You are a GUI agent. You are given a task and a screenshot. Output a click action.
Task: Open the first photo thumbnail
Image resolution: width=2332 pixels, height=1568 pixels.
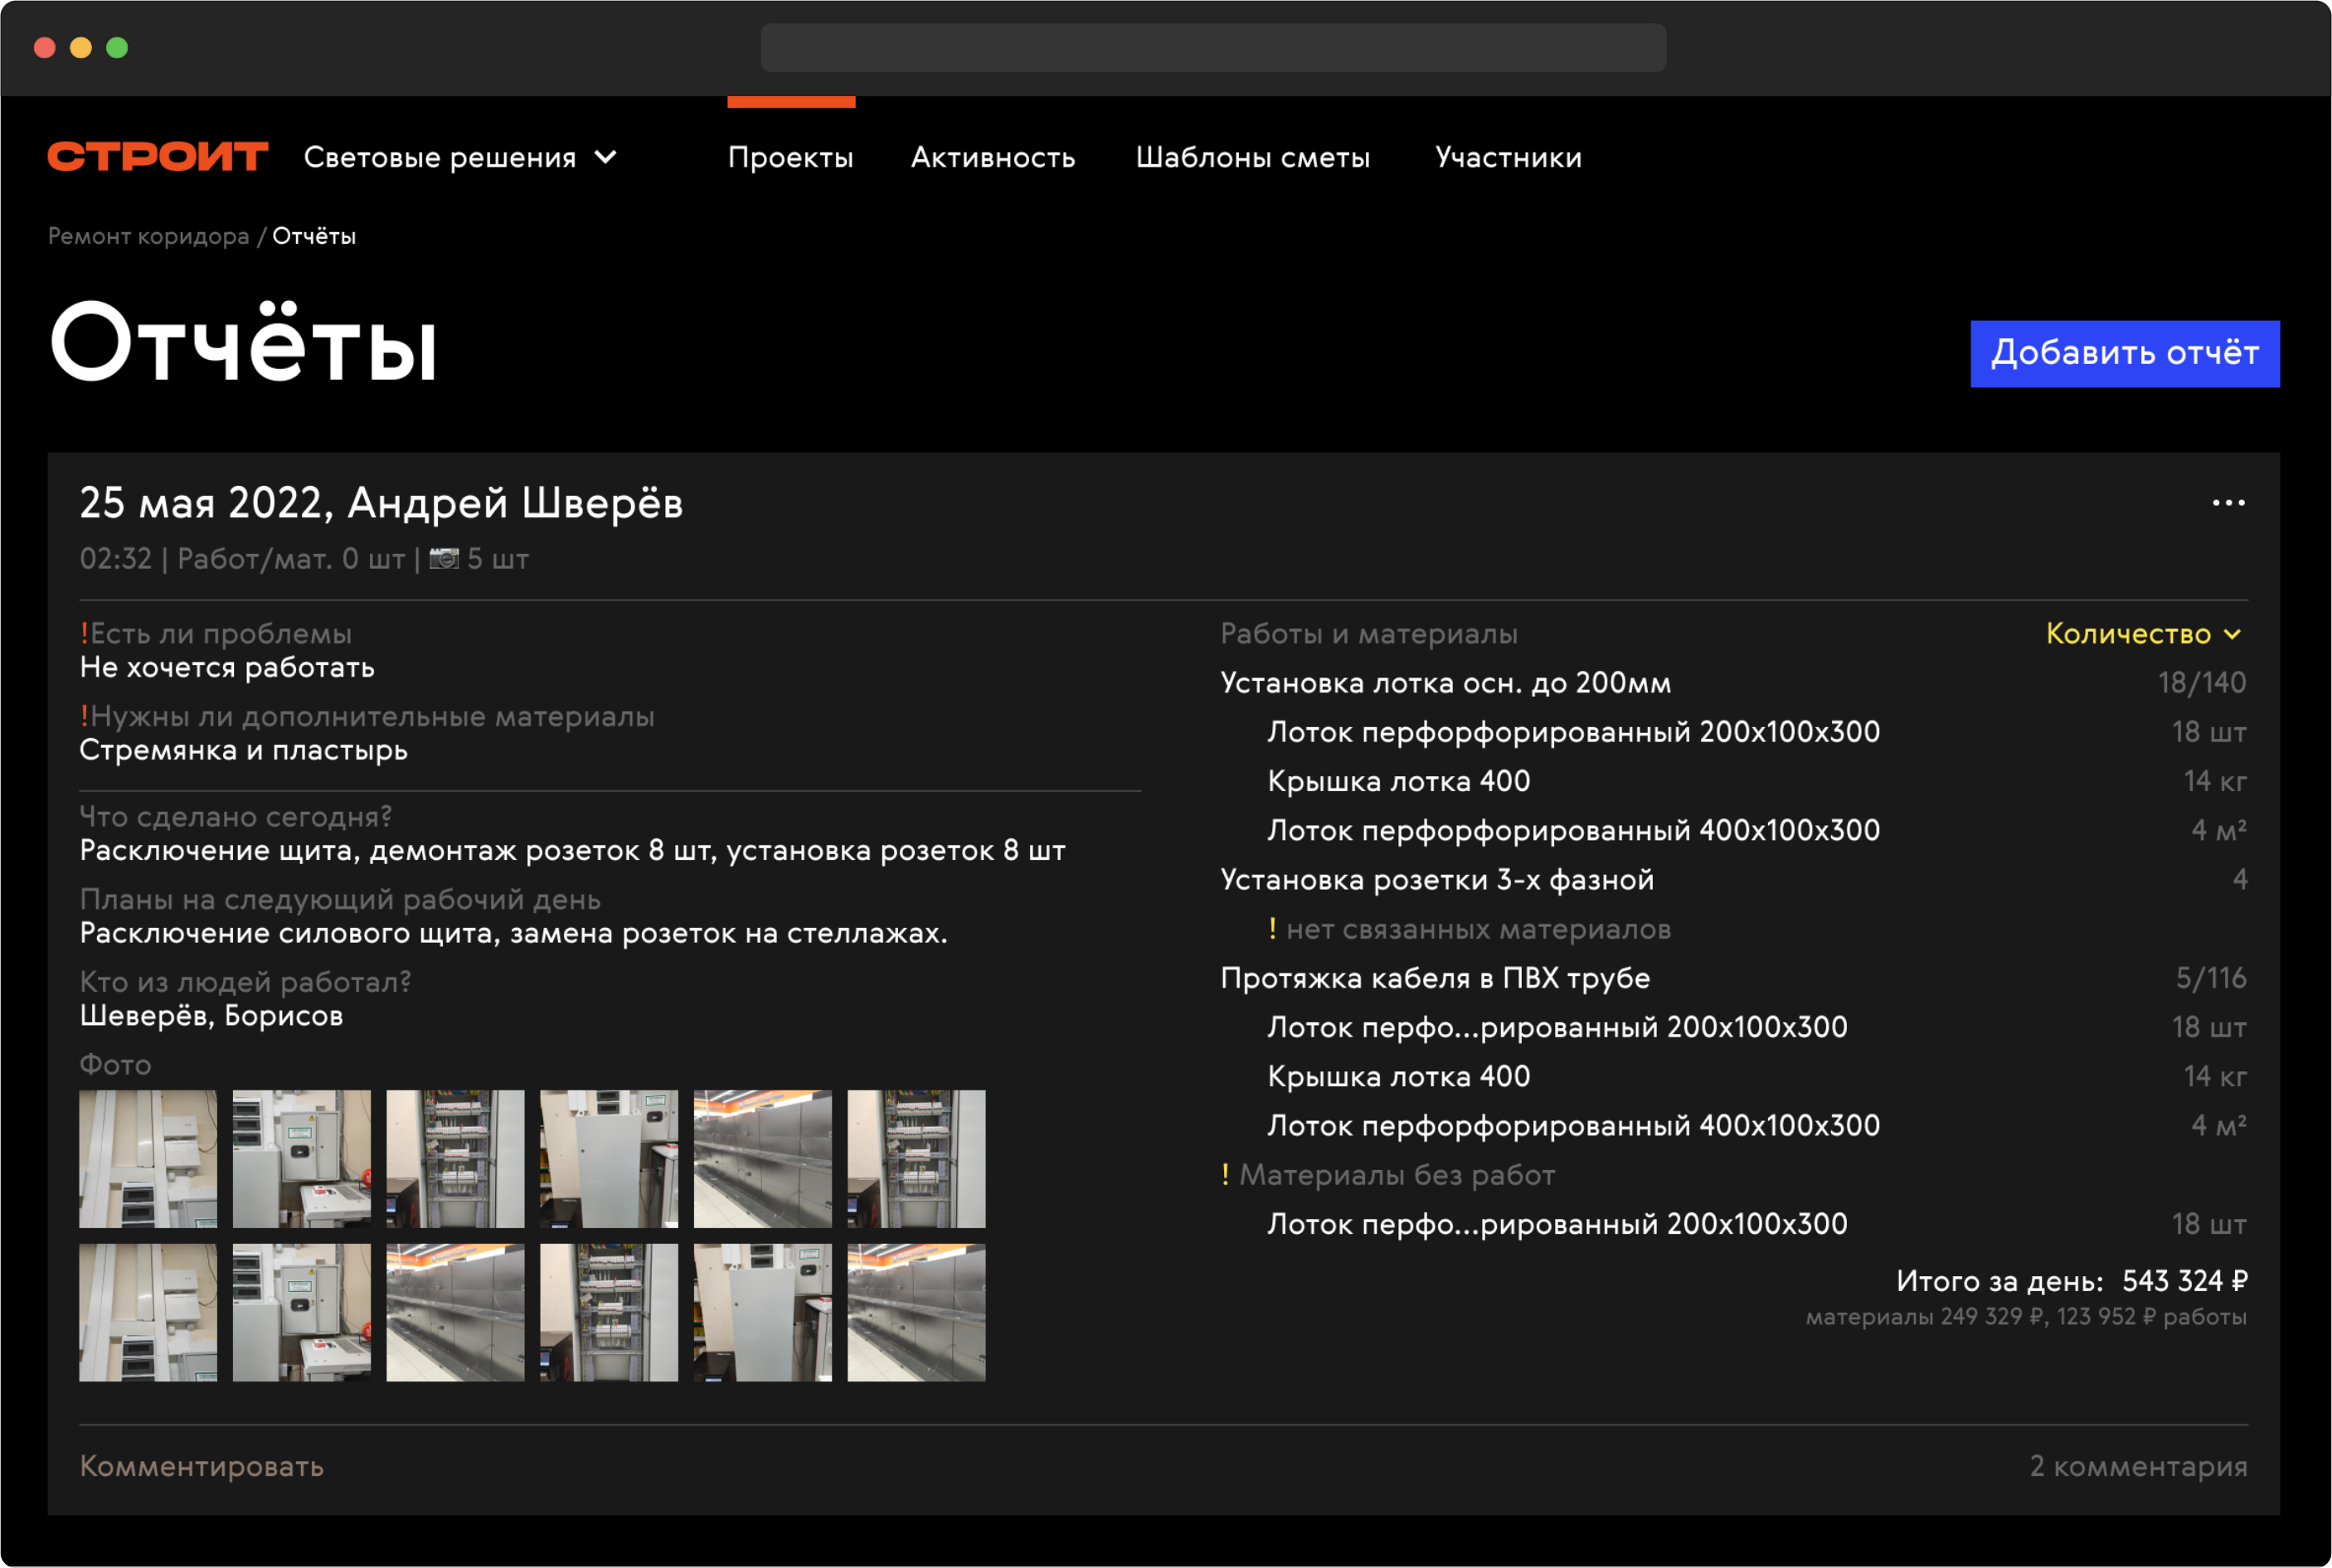point(148,1158)
